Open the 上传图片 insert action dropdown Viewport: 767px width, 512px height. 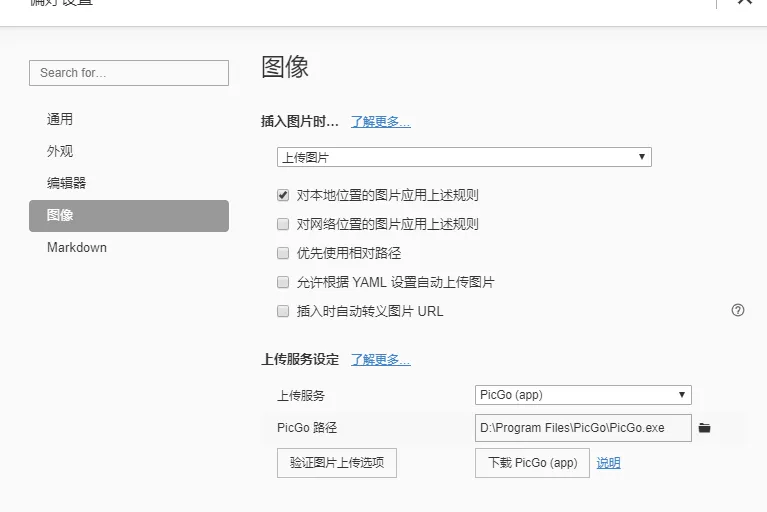[464, 157]
